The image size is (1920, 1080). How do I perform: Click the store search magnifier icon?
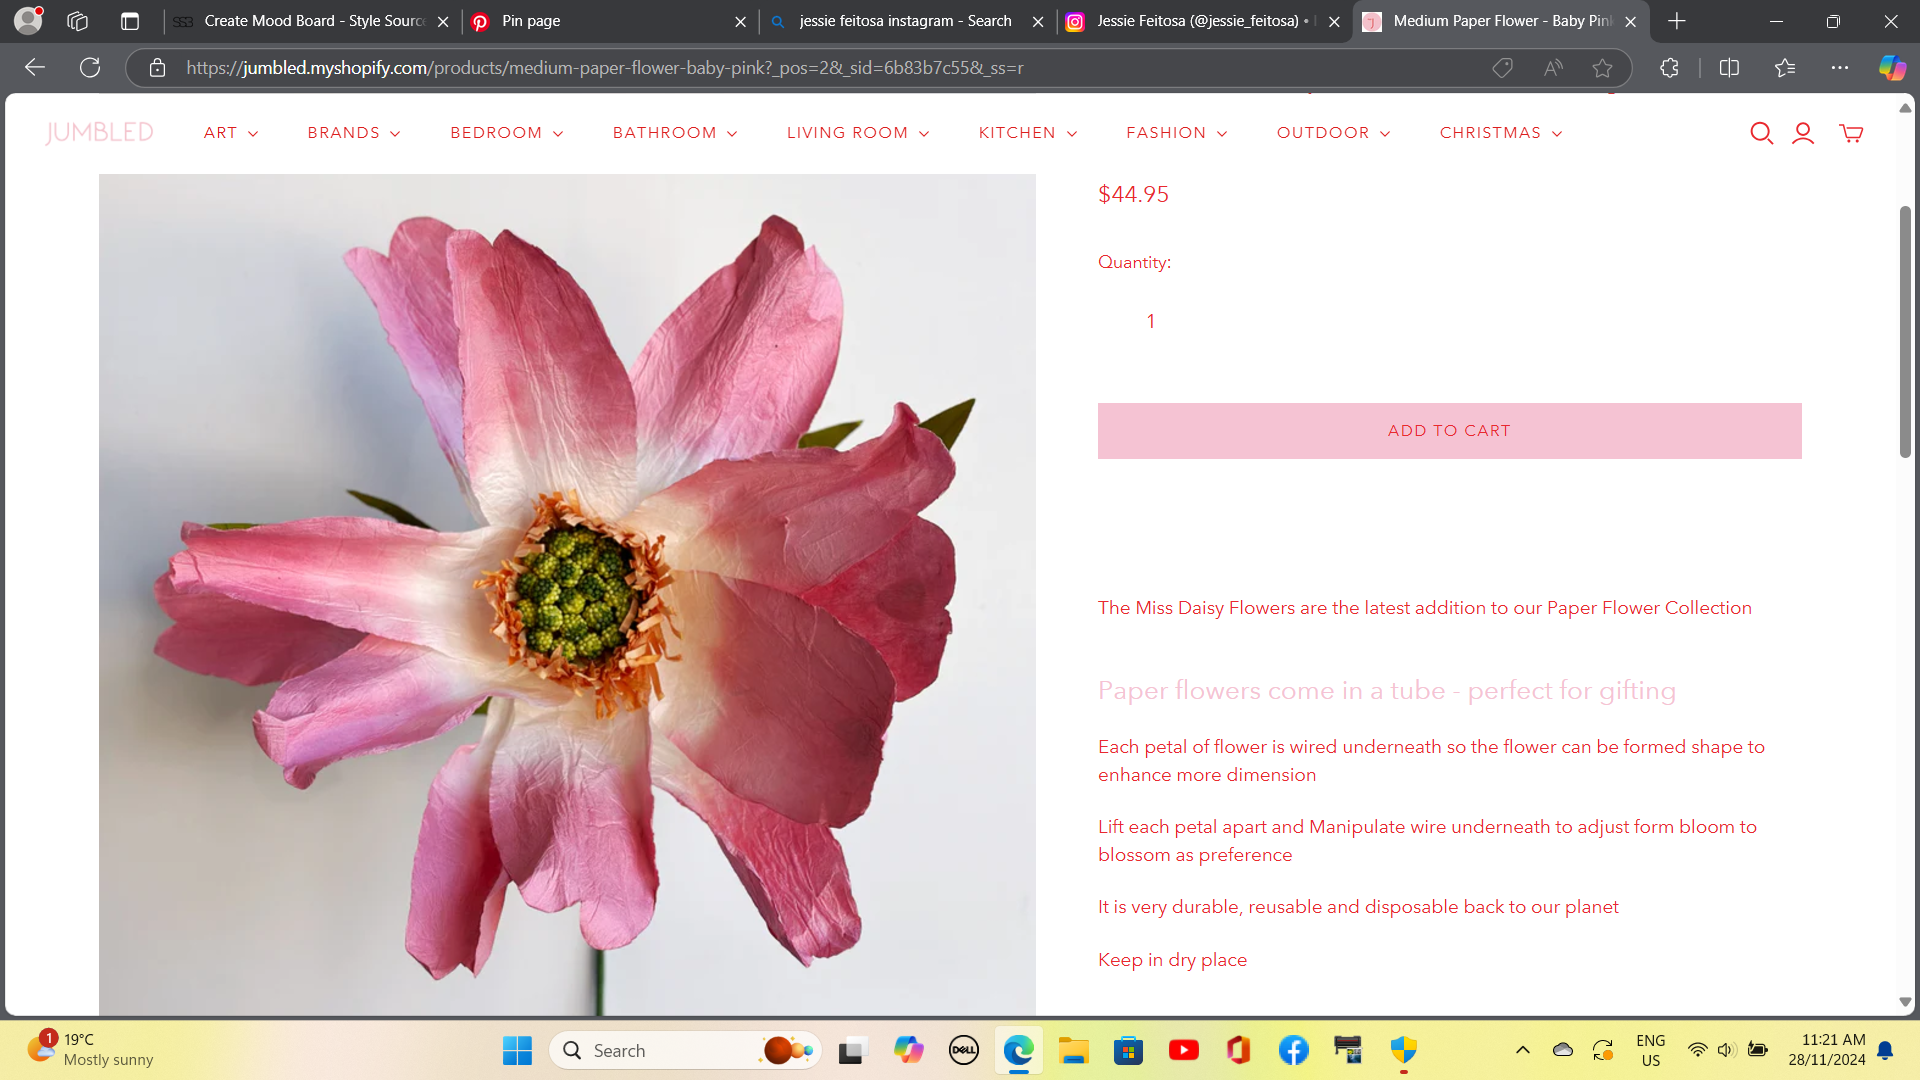click(1761, 133)
